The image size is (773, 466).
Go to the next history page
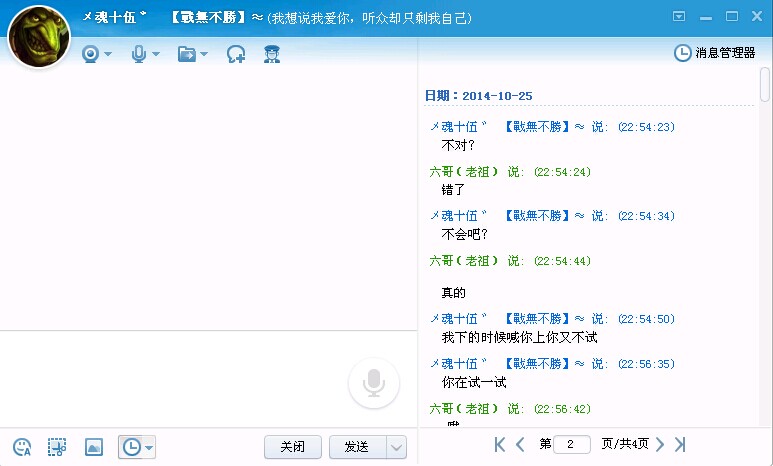tap(660, 444)
